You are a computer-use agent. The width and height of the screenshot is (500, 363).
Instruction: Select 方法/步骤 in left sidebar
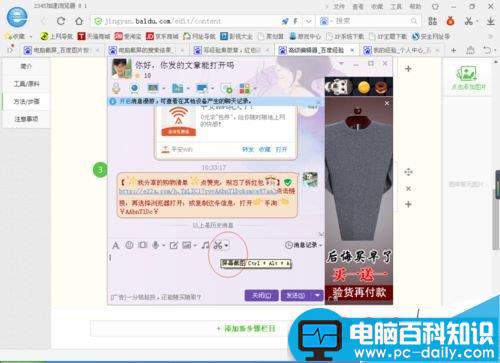pos(26,101)
